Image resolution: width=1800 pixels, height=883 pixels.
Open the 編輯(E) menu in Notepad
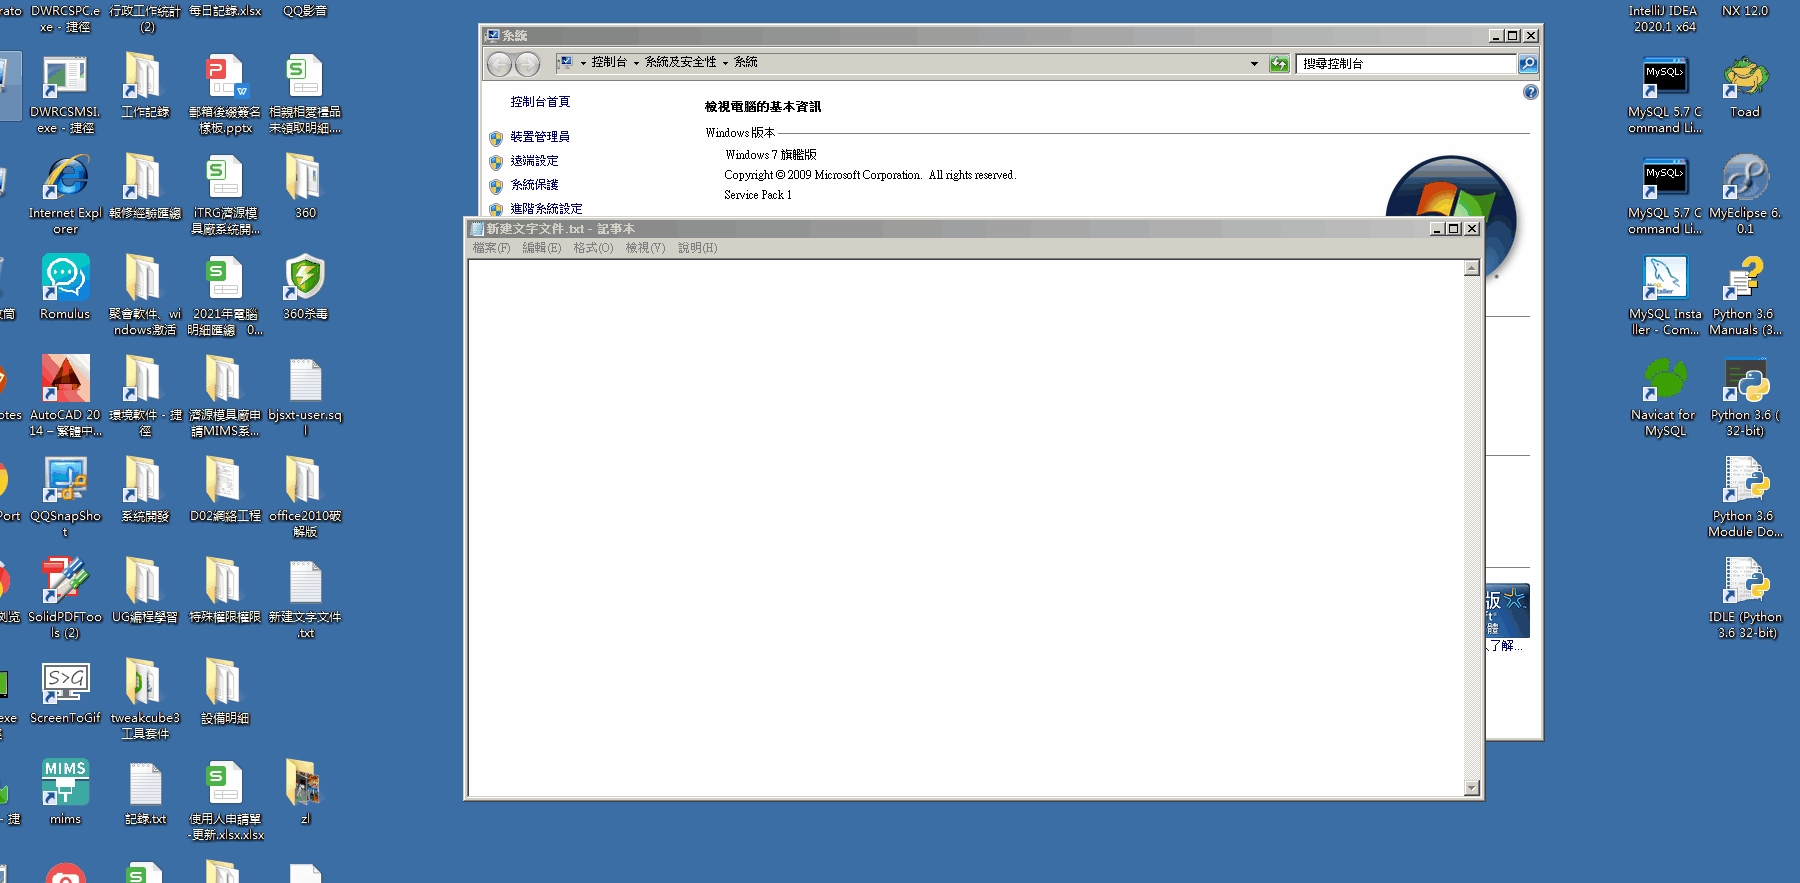[541, 248]
